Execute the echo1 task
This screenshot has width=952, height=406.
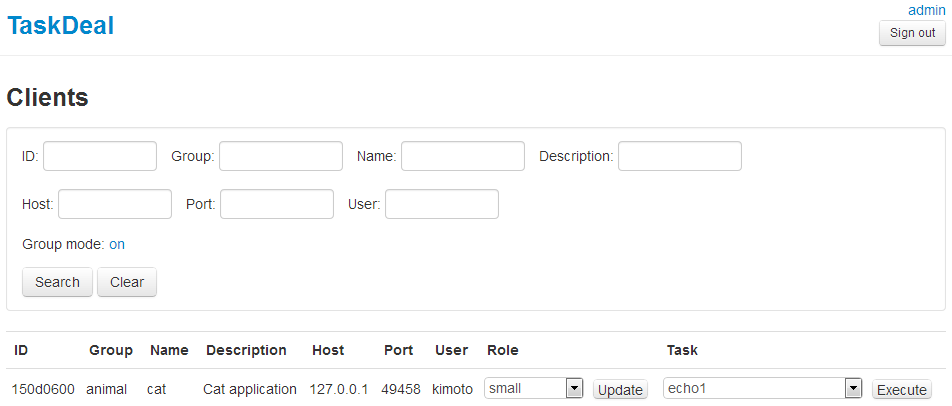[902, 390]
